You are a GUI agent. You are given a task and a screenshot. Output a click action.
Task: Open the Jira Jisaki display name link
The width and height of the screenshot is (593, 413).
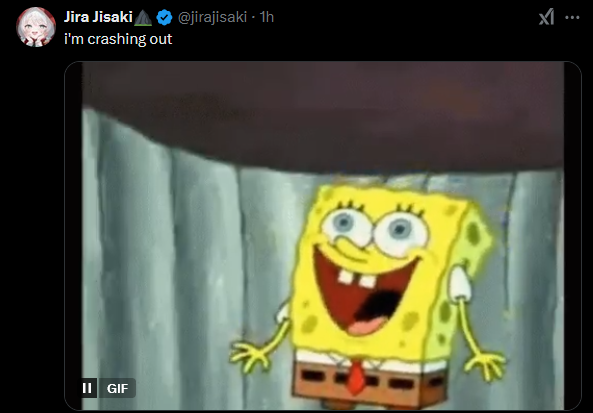(98, 17)
